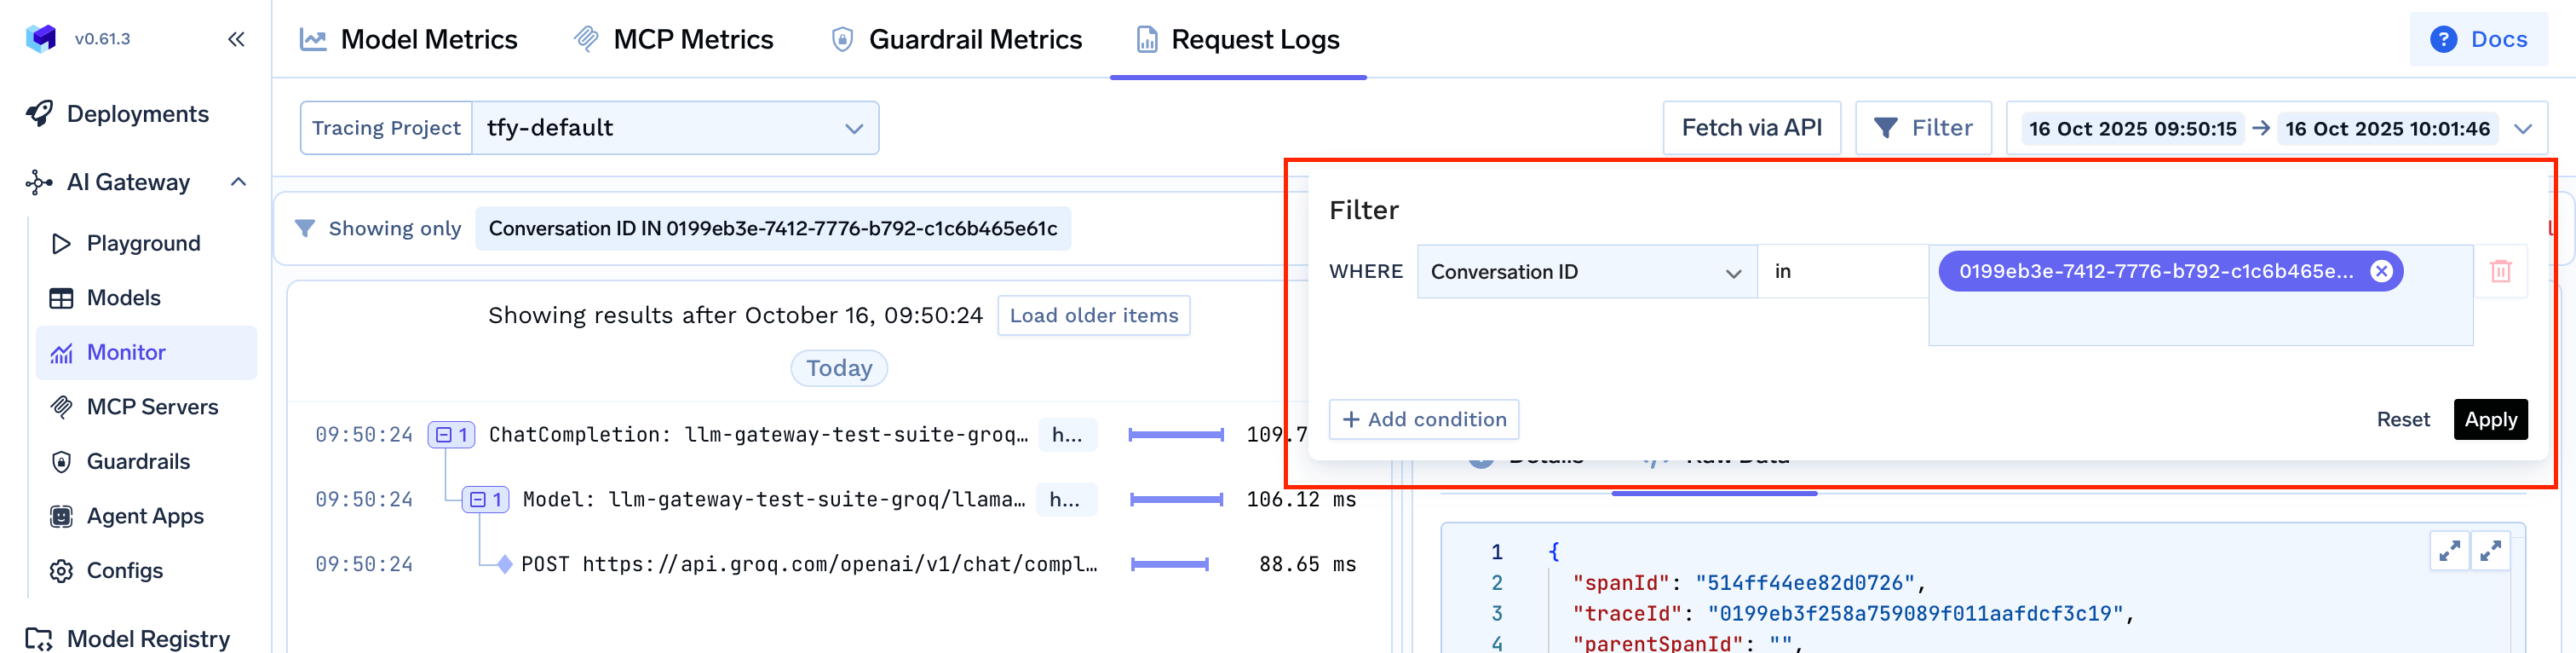Open Configs settings page
This screenshot has height=653, width=2576.
tap(124, 570)
